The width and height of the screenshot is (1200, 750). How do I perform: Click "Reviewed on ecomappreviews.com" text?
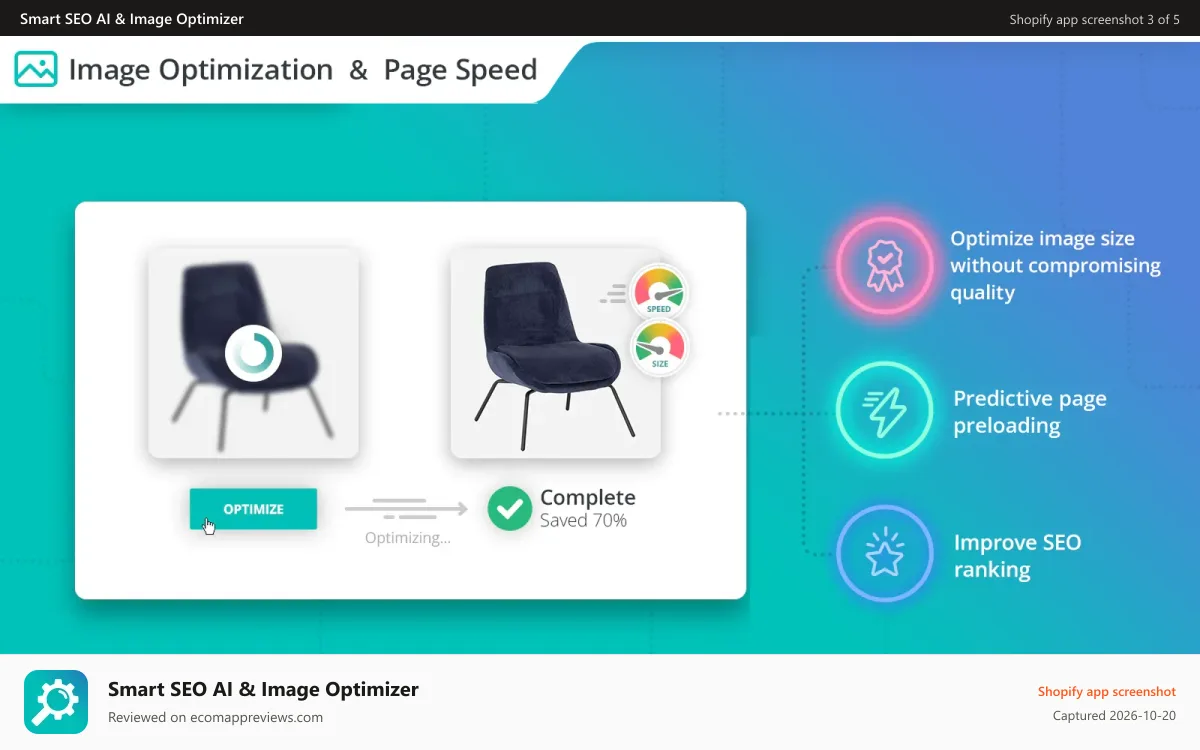[x=215, y=717]
